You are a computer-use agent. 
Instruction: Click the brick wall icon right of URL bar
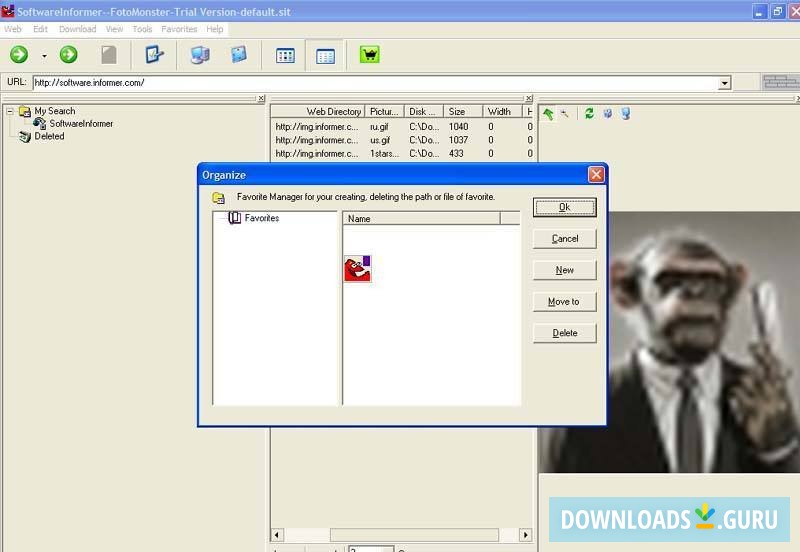781,82
